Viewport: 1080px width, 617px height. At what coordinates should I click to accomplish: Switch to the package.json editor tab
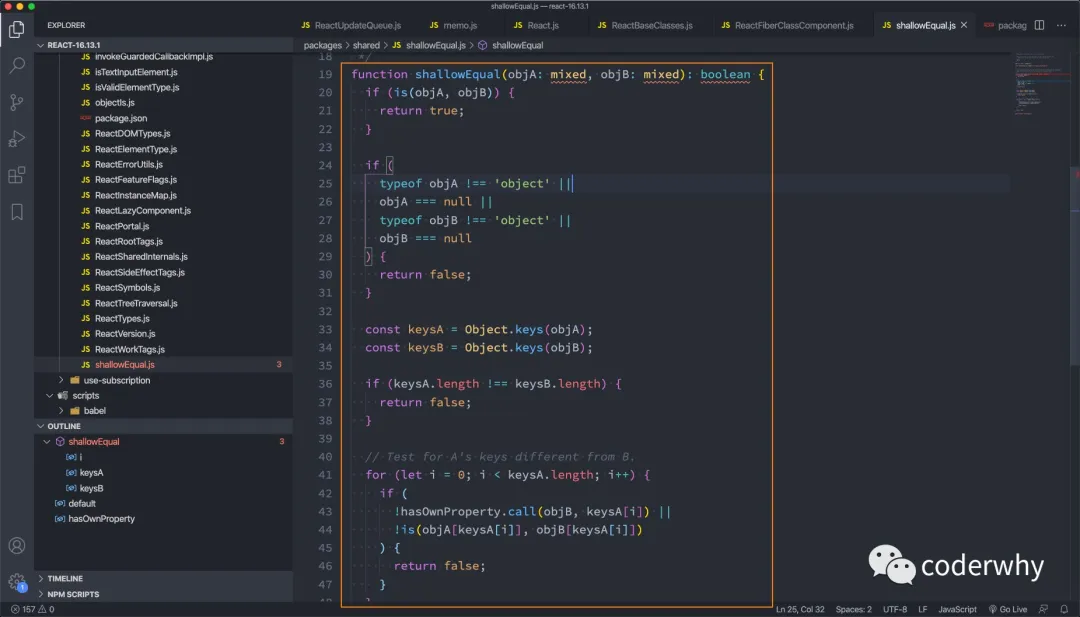(x=1004, y=25)
